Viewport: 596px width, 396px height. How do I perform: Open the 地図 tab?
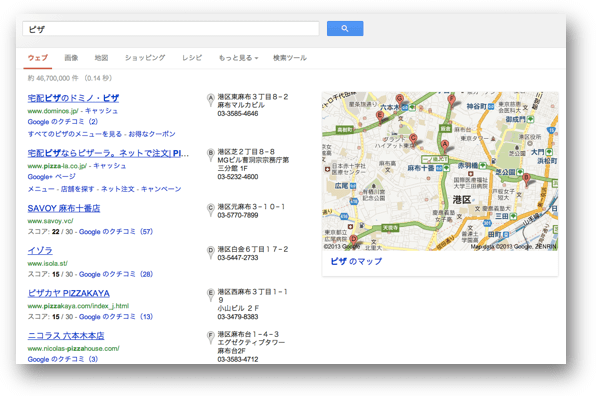[x=101, y=58]
